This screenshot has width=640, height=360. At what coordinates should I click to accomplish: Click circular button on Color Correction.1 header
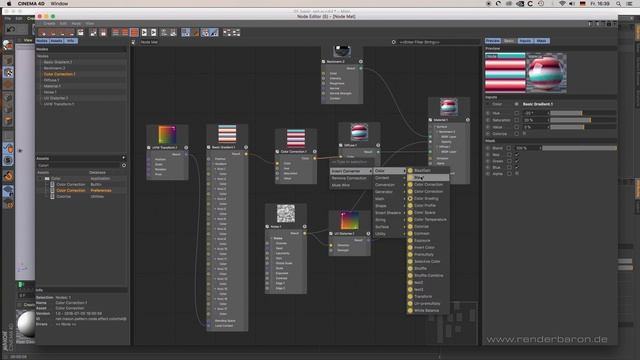[x=315, y=151]
